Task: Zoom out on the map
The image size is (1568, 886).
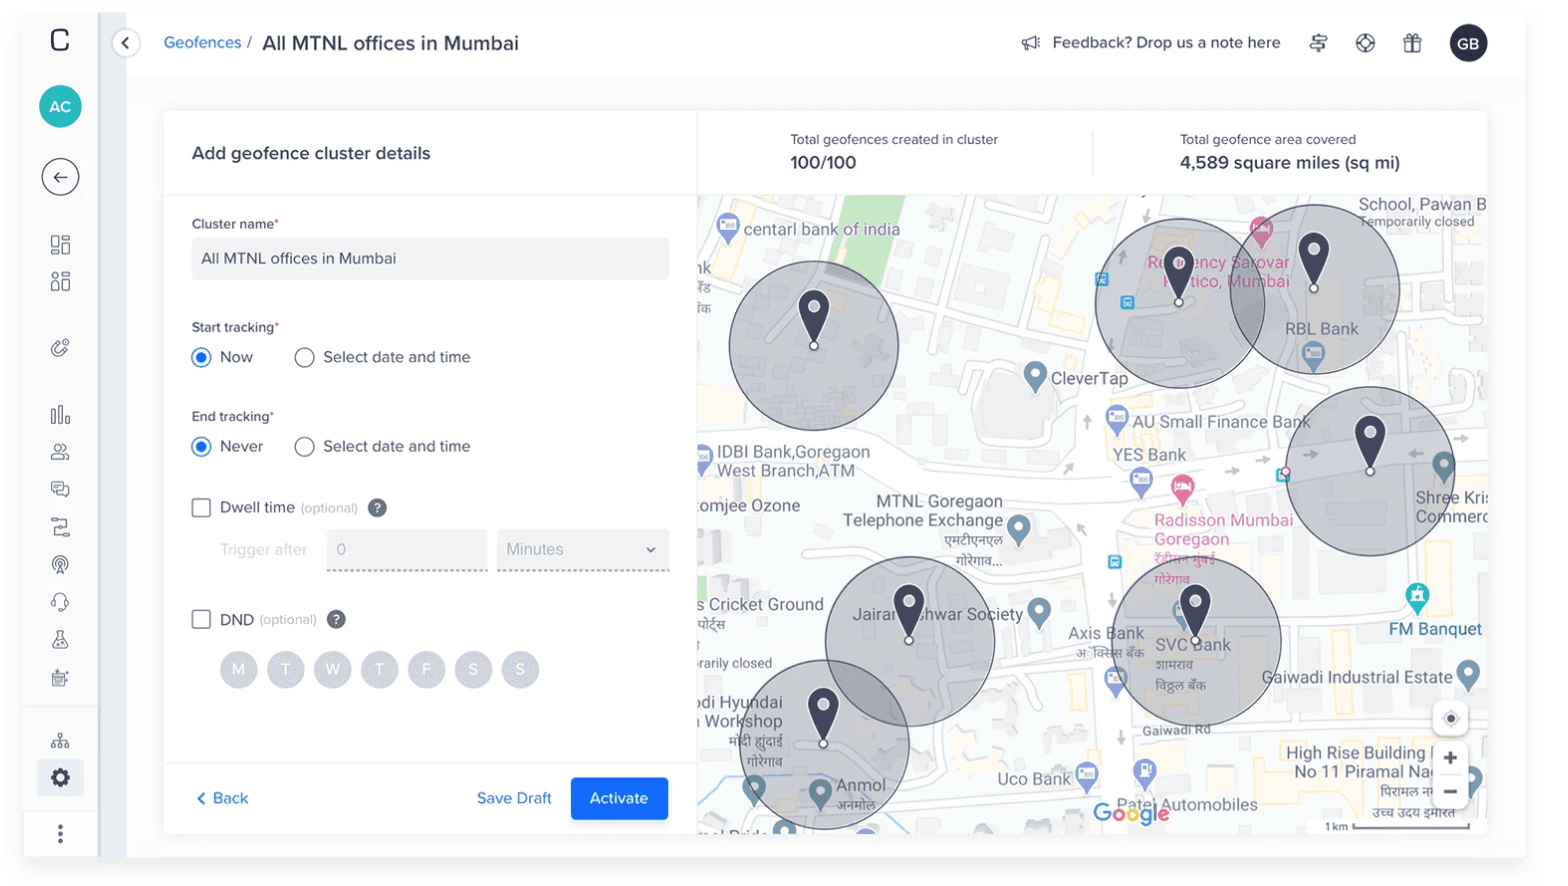Action: 1450,792
